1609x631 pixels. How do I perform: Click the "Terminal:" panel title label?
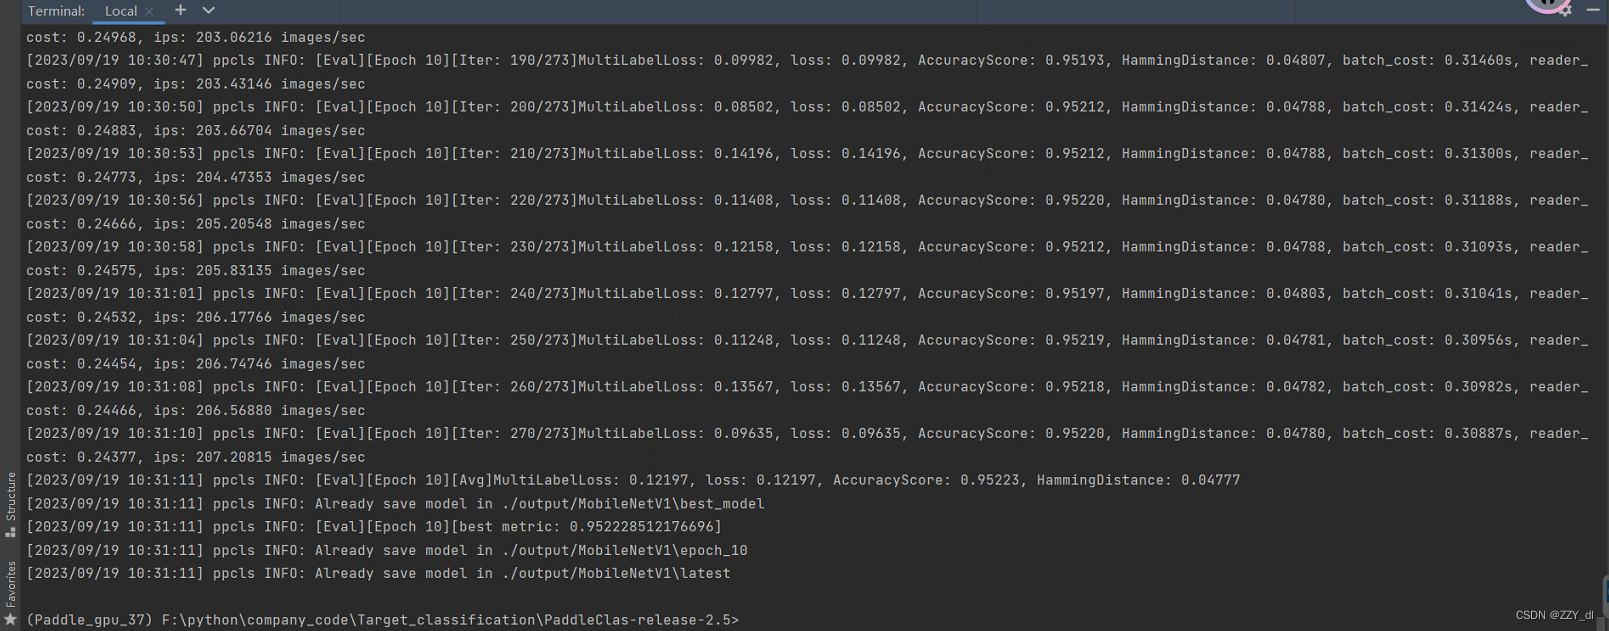(x=56, y=11)
